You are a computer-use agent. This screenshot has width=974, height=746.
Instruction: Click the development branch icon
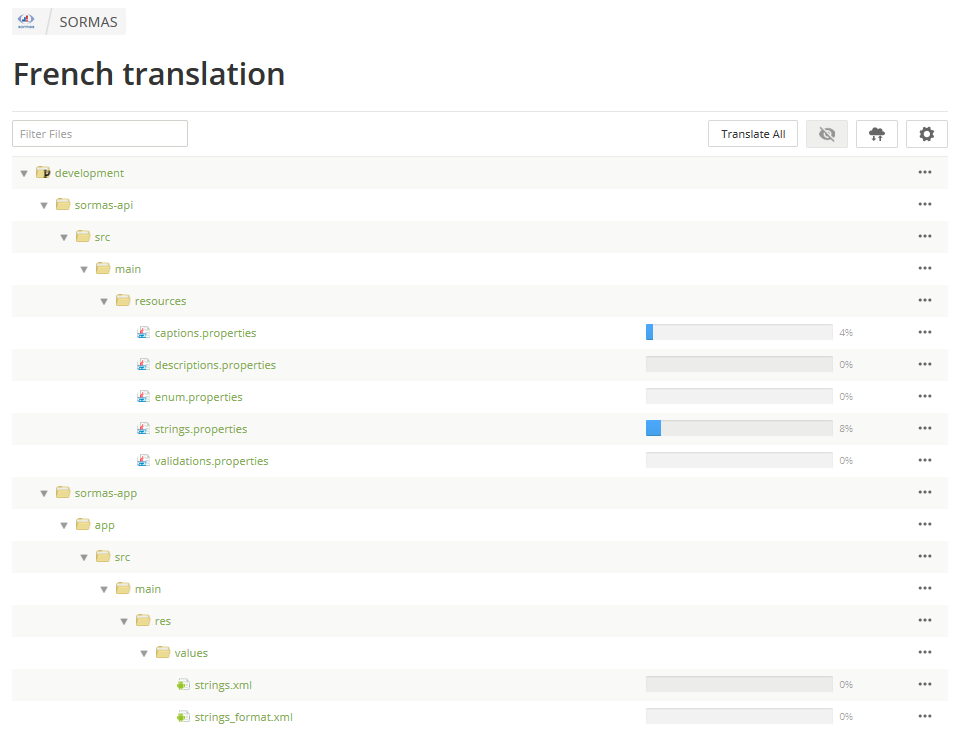click(43, 172)
